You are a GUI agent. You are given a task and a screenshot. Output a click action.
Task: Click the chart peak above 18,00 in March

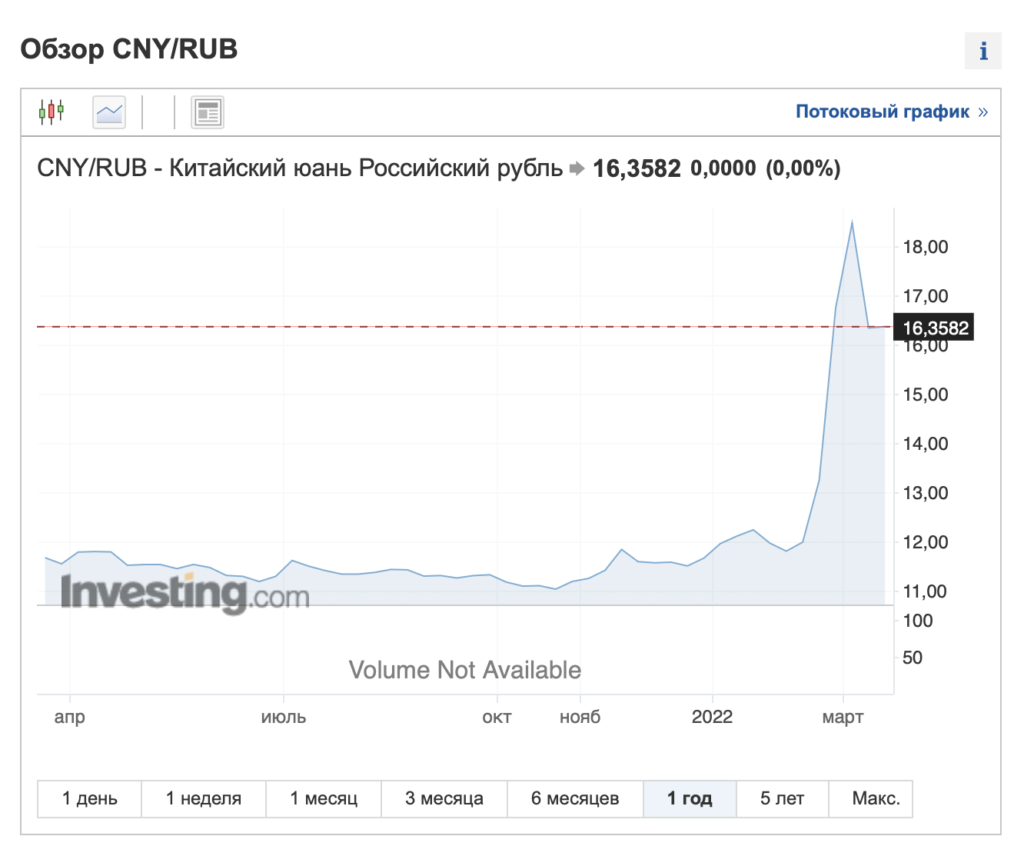tap(852, 222)
